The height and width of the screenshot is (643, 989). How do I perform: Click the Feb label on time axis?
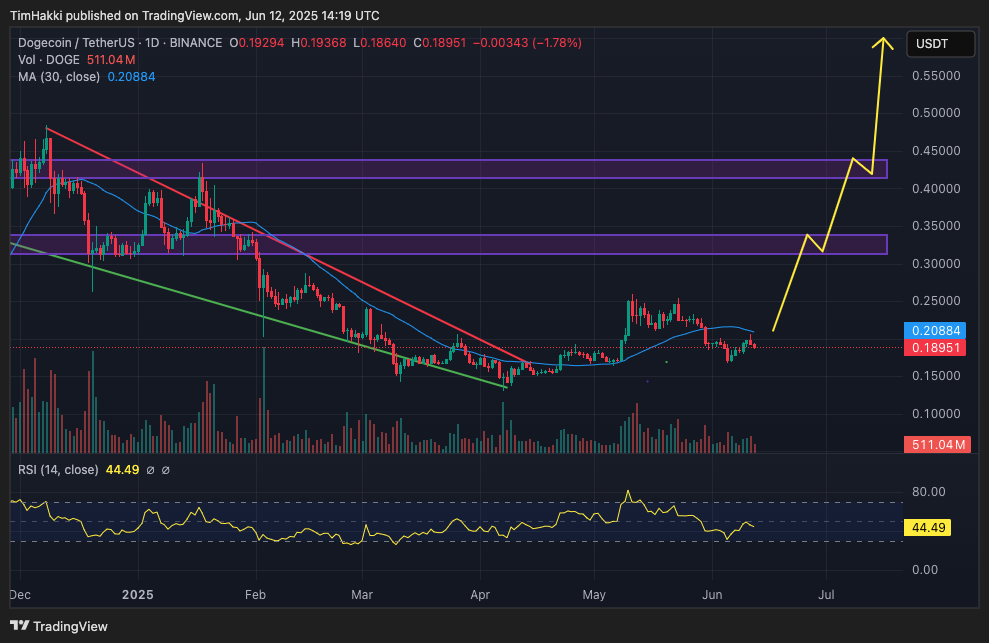click(255, 595)
